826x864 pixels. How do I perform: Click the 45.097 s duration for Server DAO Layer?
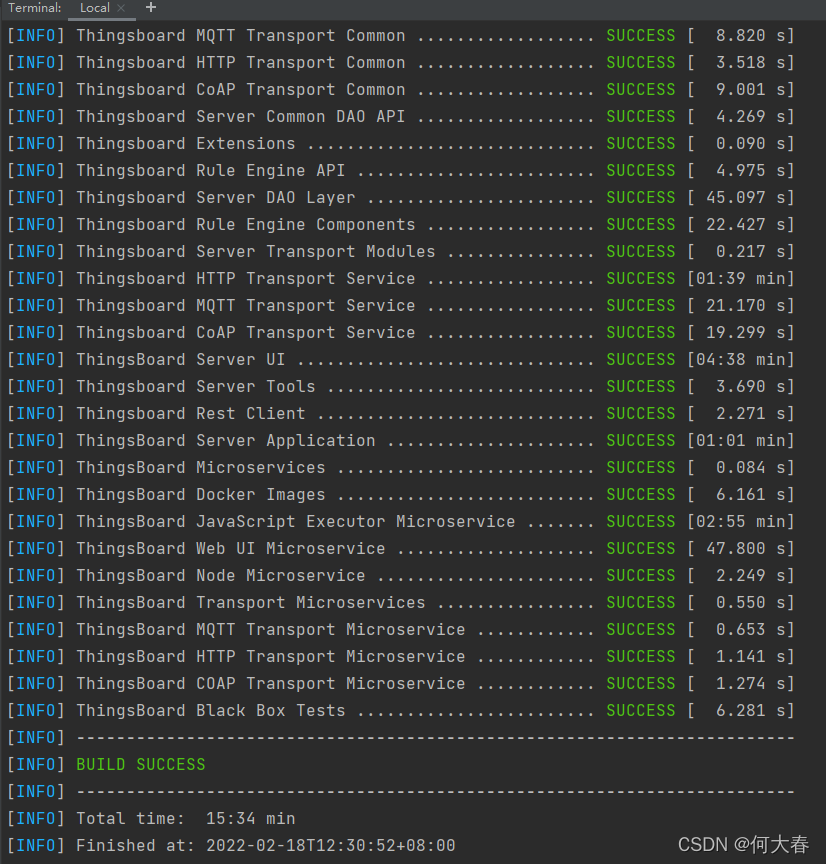point(741,198)
